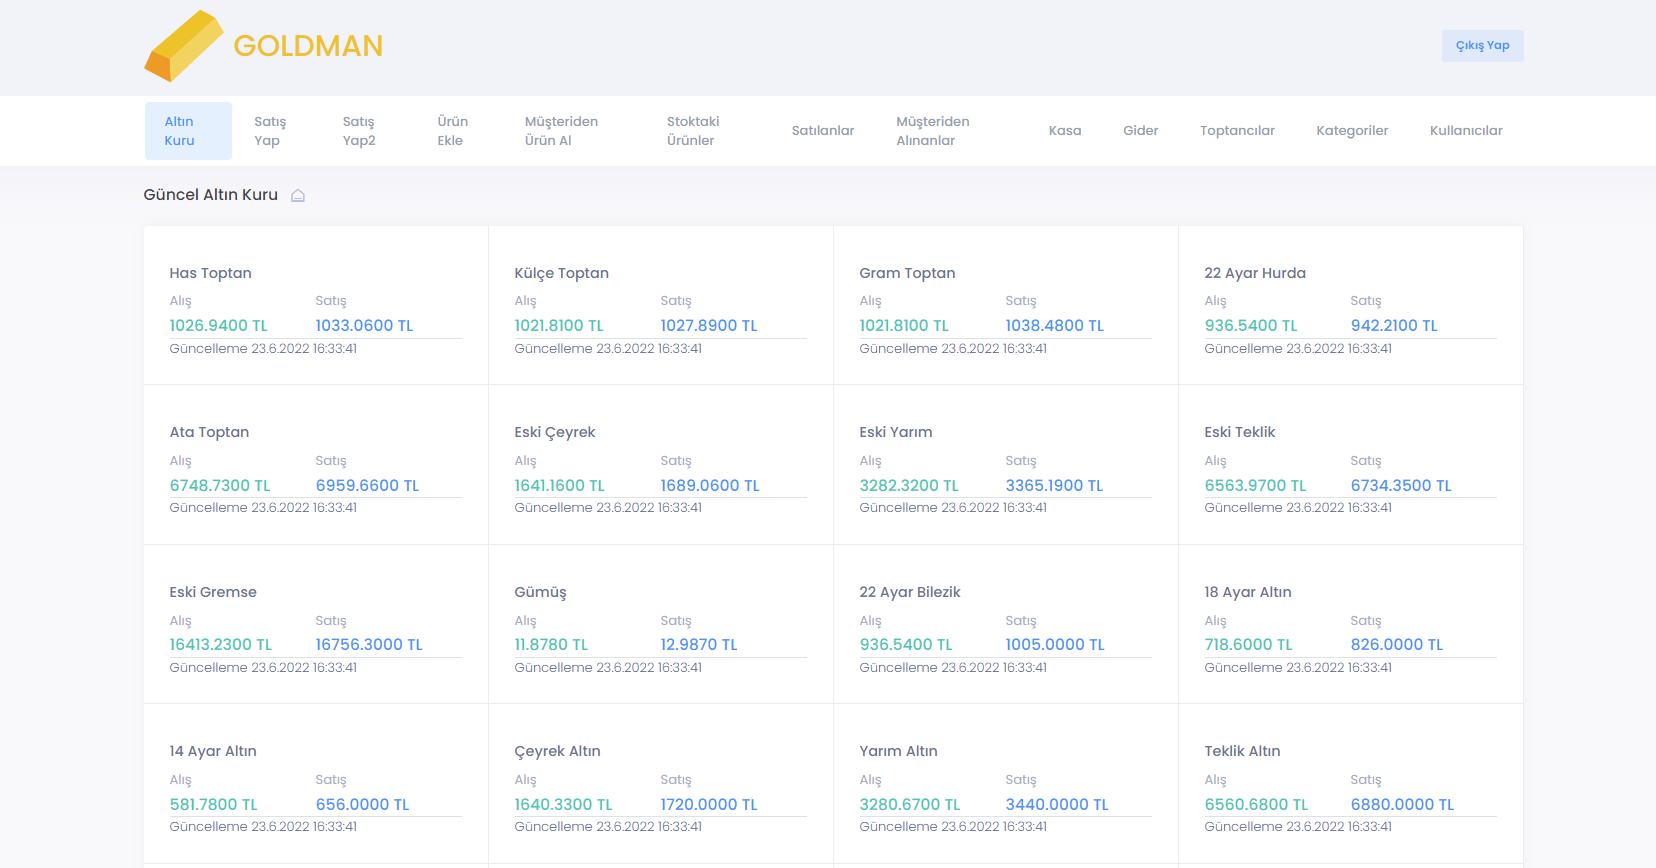
Task: Open the Satılanlar section
Action: tap(823, 131)
